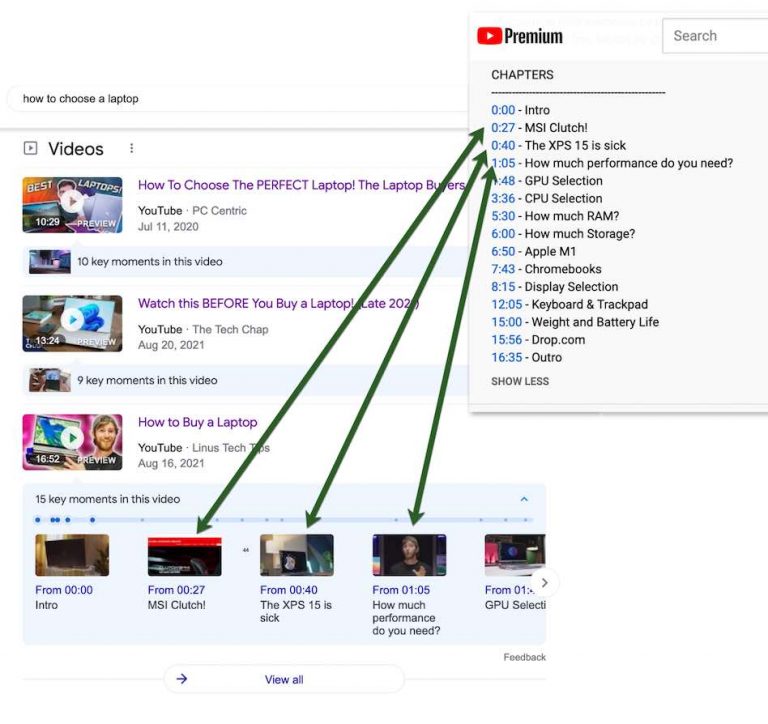The width and height of the screenshot is (768, 724).
Task: Click SHOW LESS under chapters
Action: 520,381
